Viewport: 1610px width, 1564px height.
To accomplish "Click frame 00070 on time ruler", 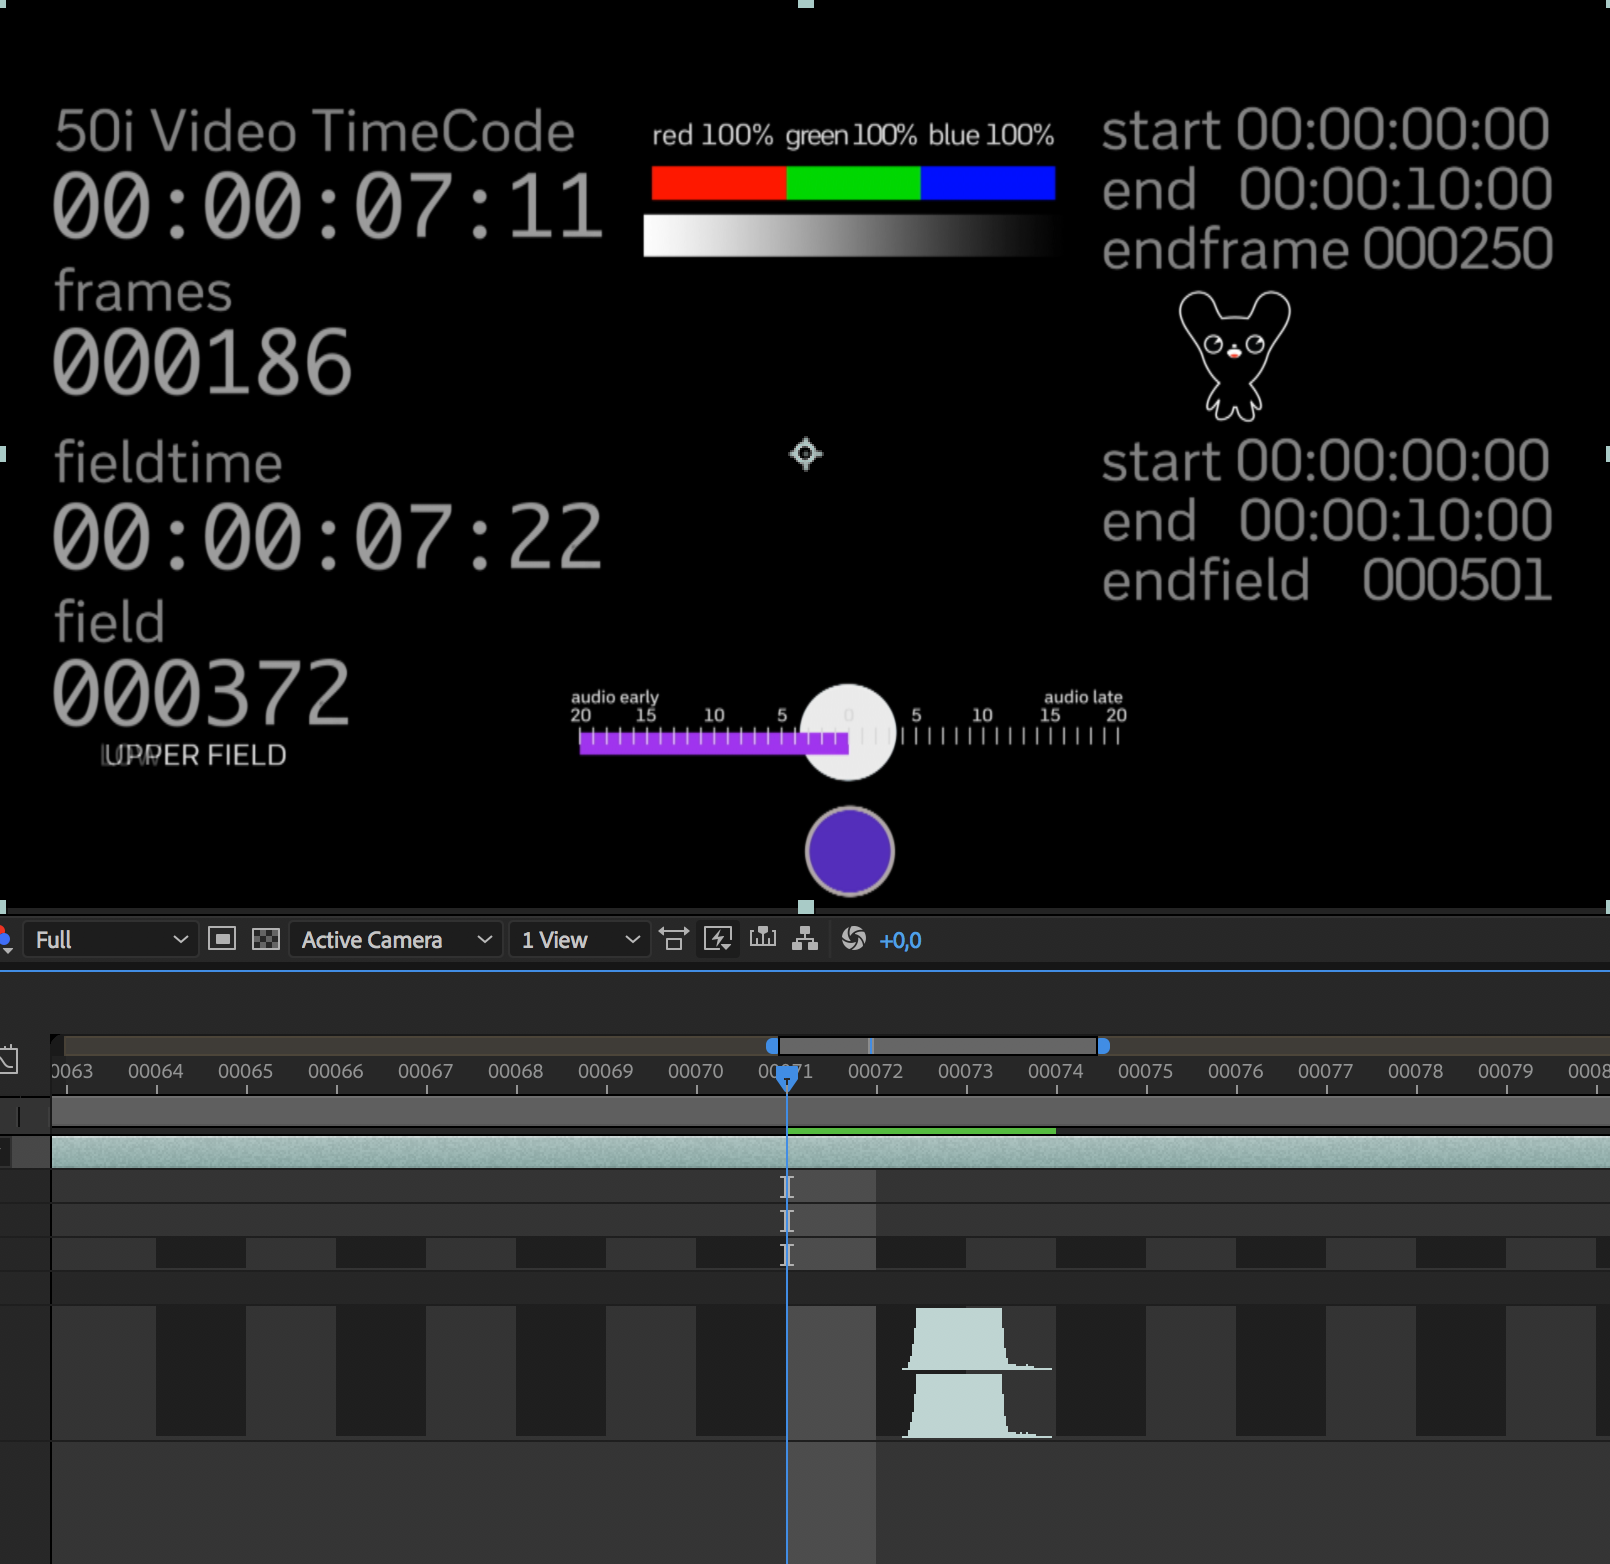I will [696, 1071].
